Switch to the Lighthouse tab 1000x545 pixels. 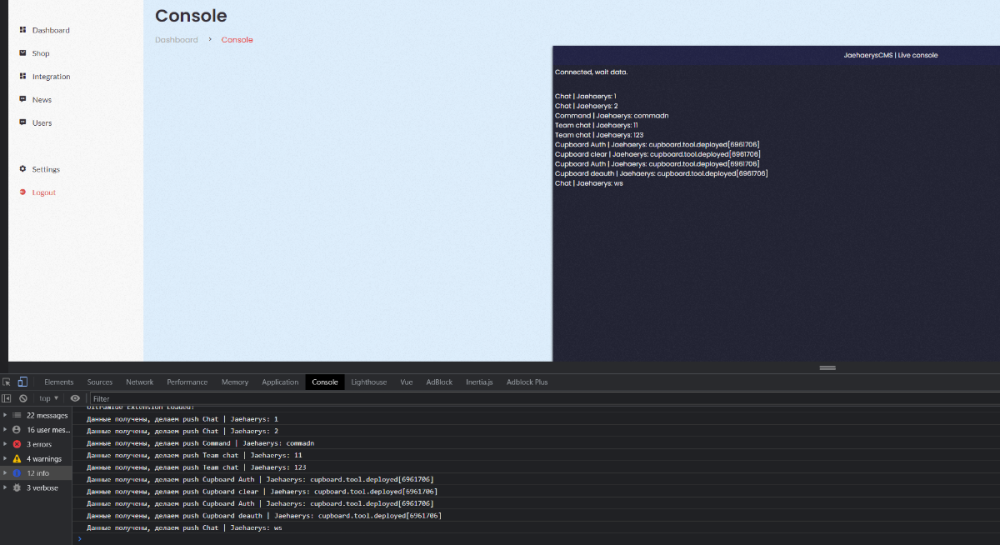click(369, 382)
